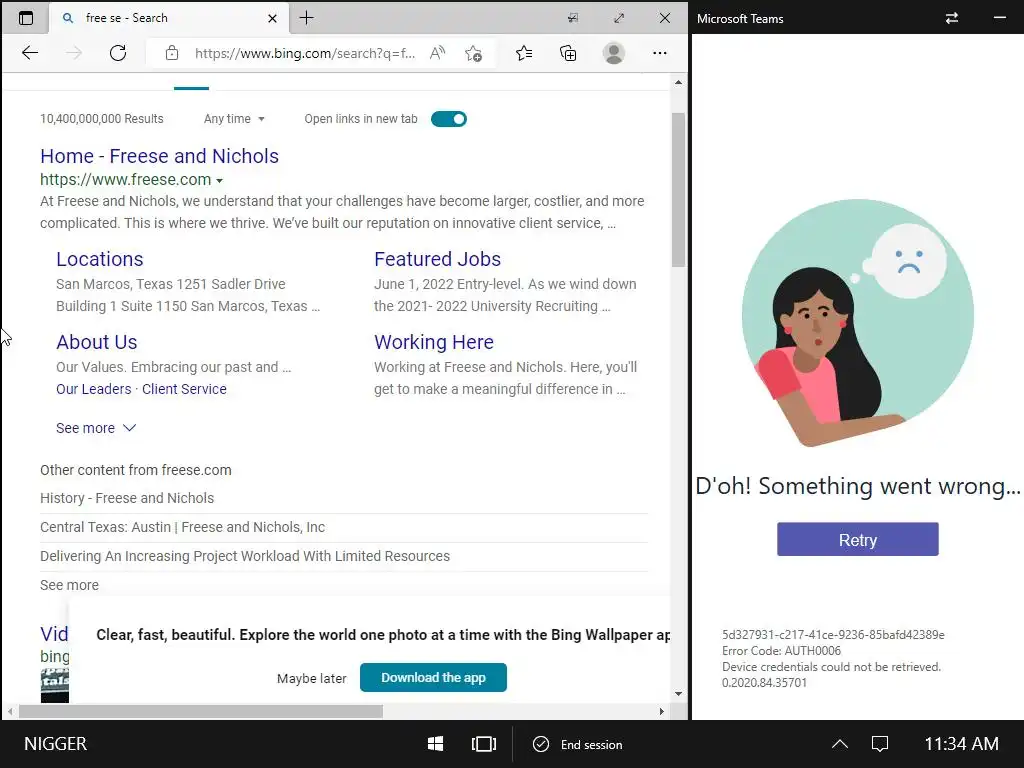Click the vertical scrollbar up arrow
Viewport: 1024px width, 768px height.
[x=679, y=82]
